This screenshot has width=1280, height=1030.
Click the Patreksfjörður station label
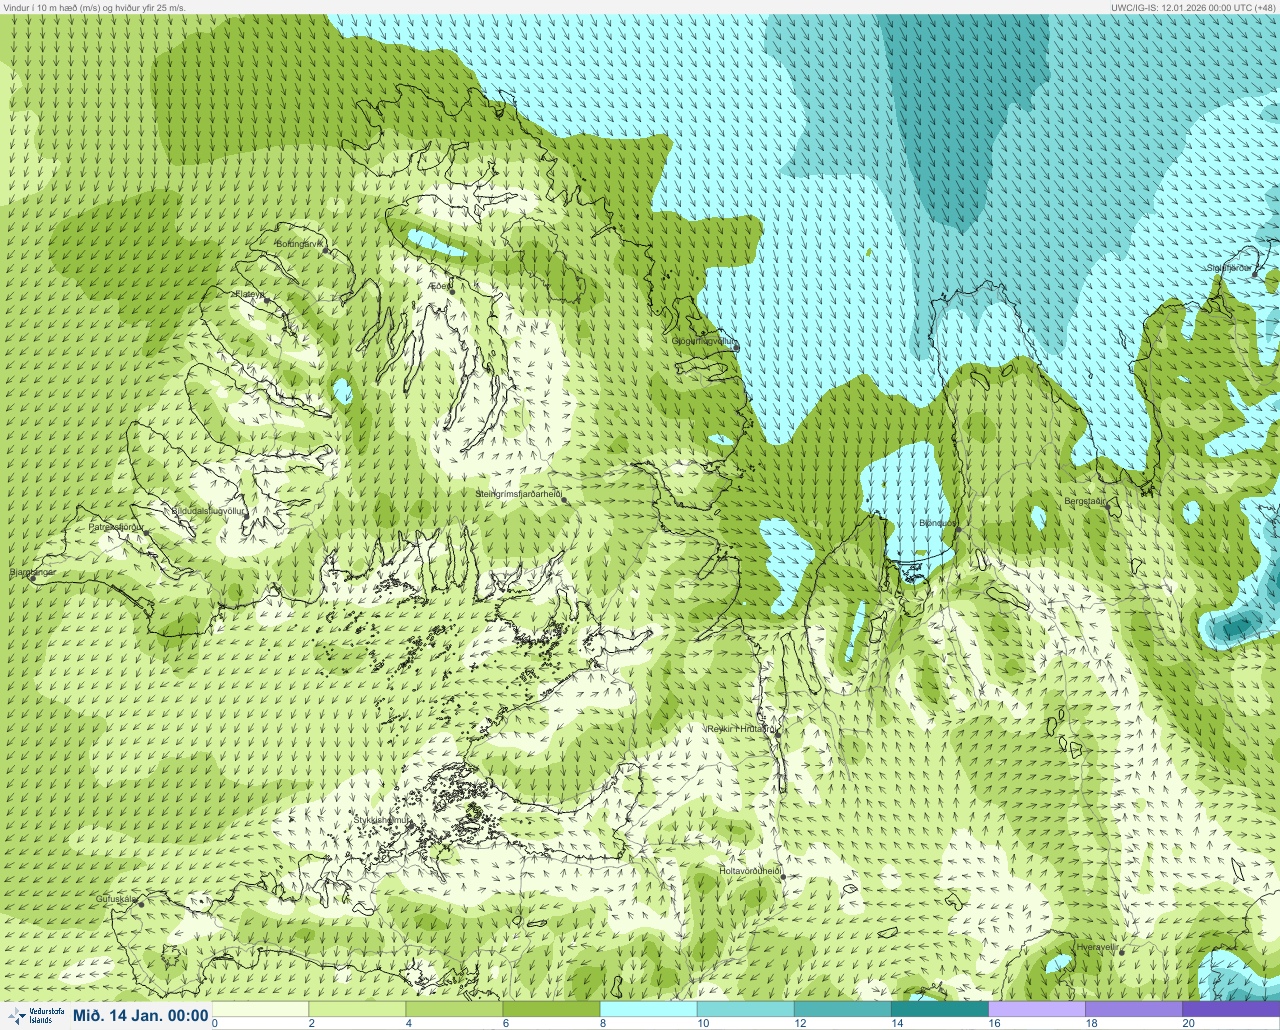[116, 526]
